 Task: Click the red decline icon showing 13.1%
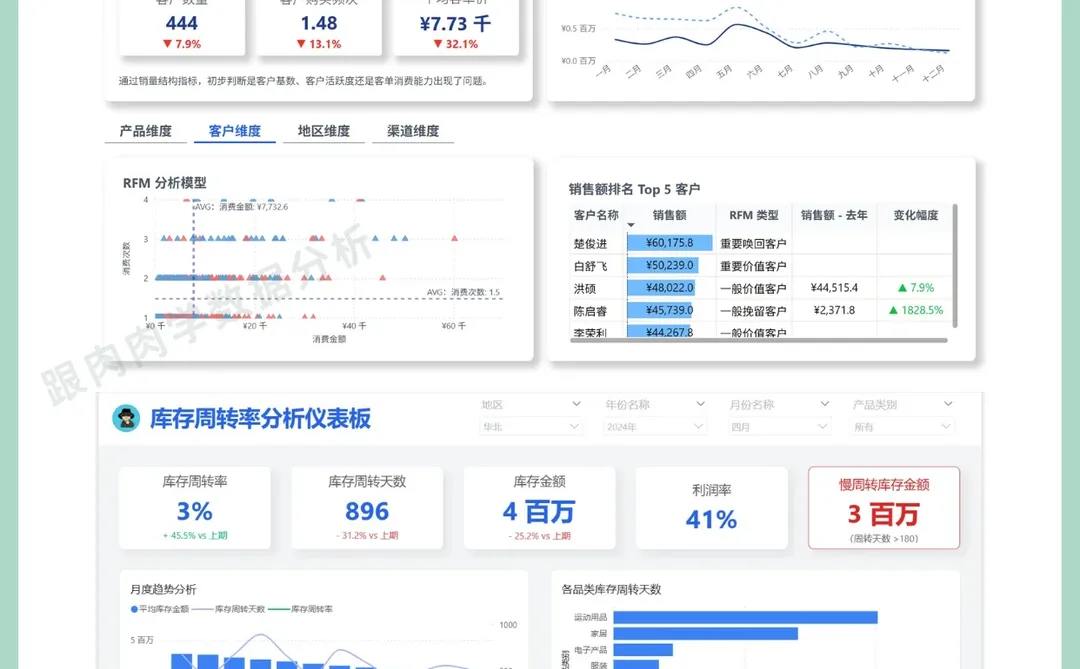[x=300, y=44]
